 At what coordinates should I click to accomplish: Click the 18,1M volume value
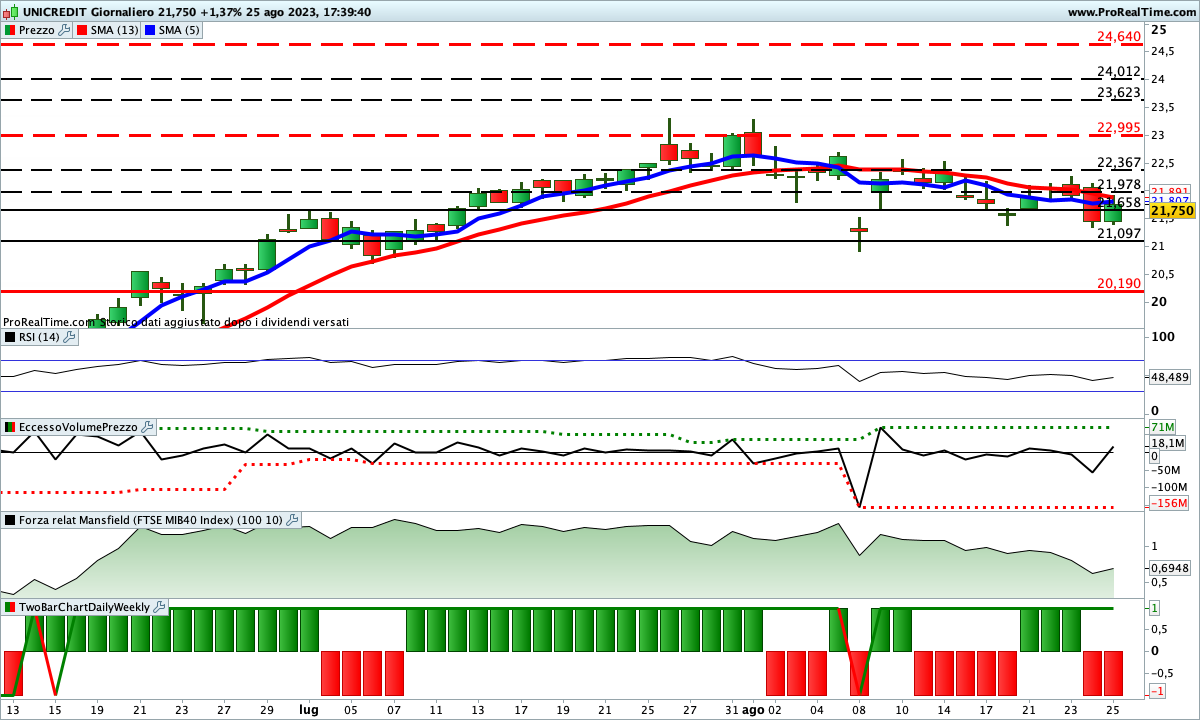(x=1167, y=443)
